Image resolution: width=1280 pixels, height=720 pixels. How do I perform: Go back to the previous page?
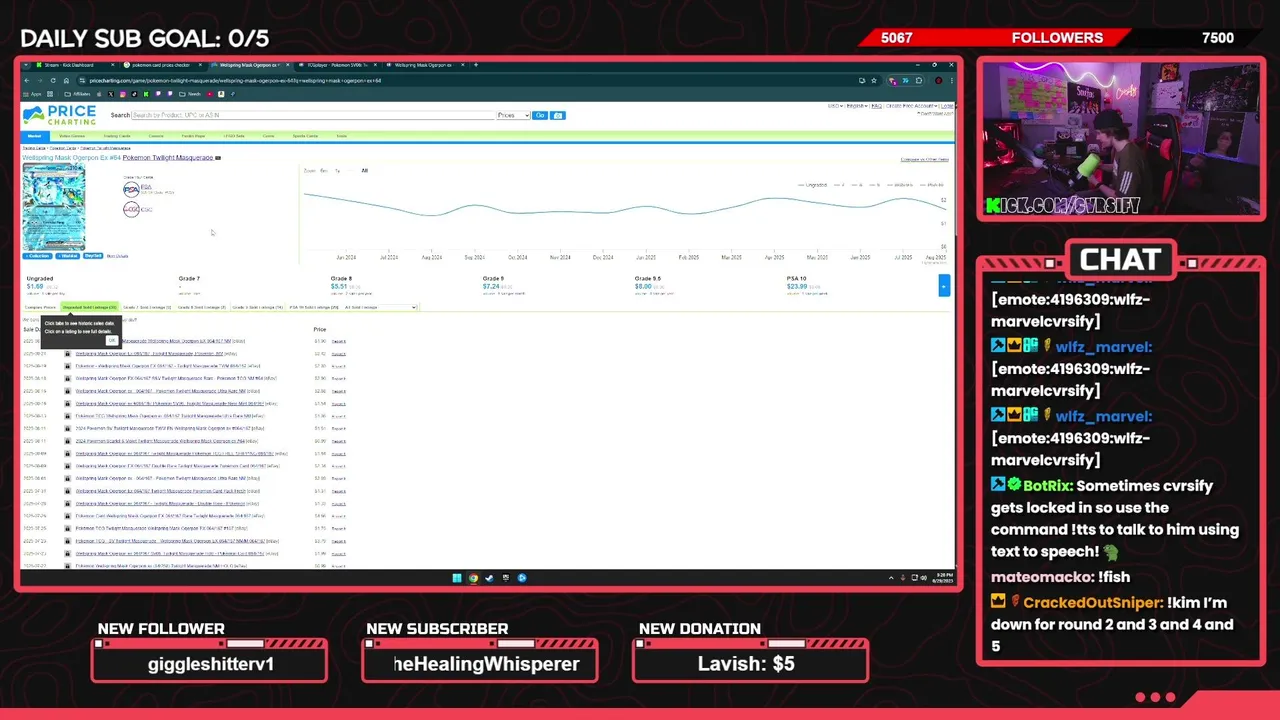pos(27,81)
